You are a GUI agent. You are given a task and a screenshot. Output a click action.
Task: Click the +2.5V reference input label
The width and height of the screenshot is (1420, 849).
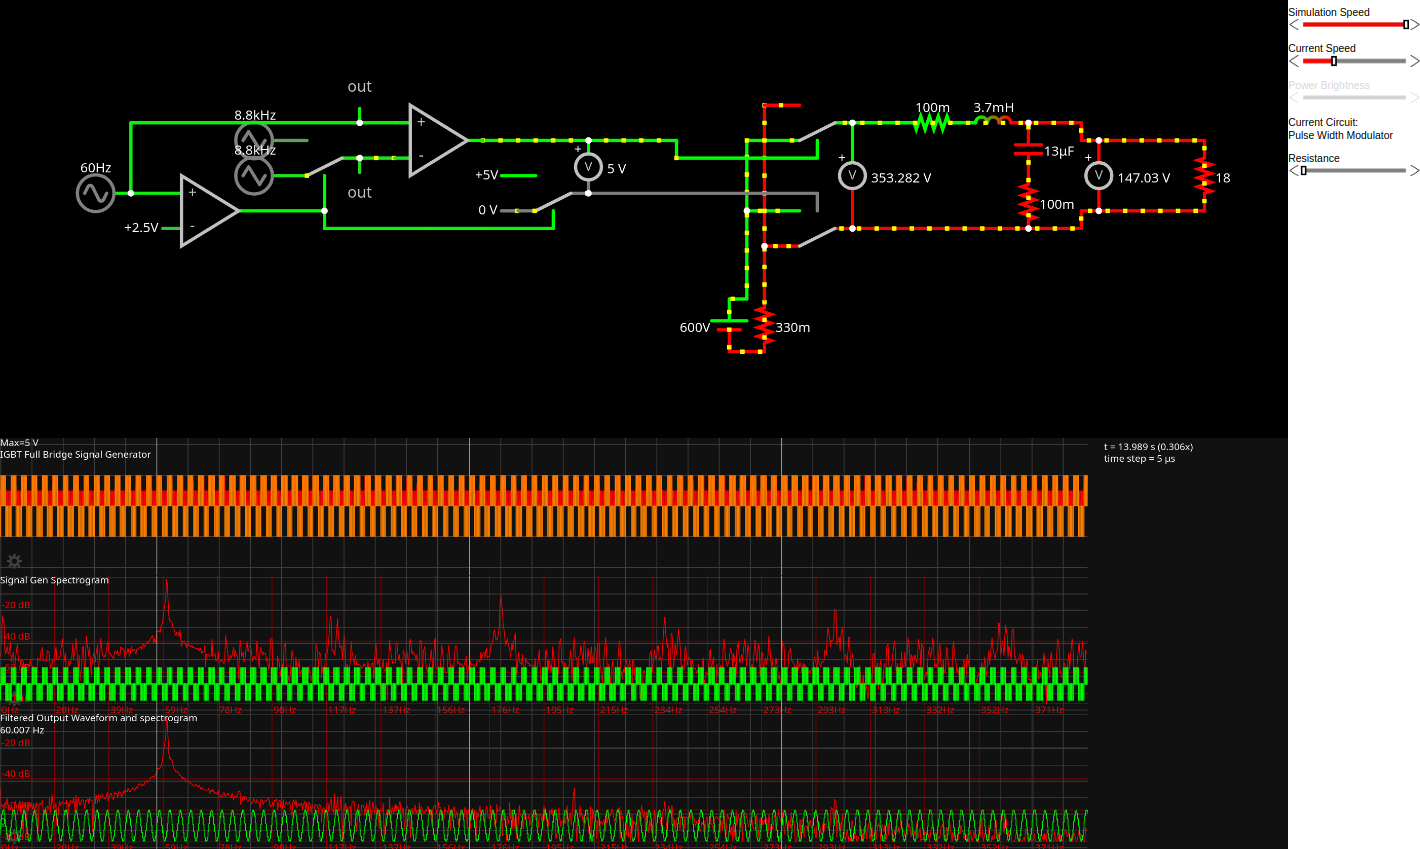click(141, 228)
